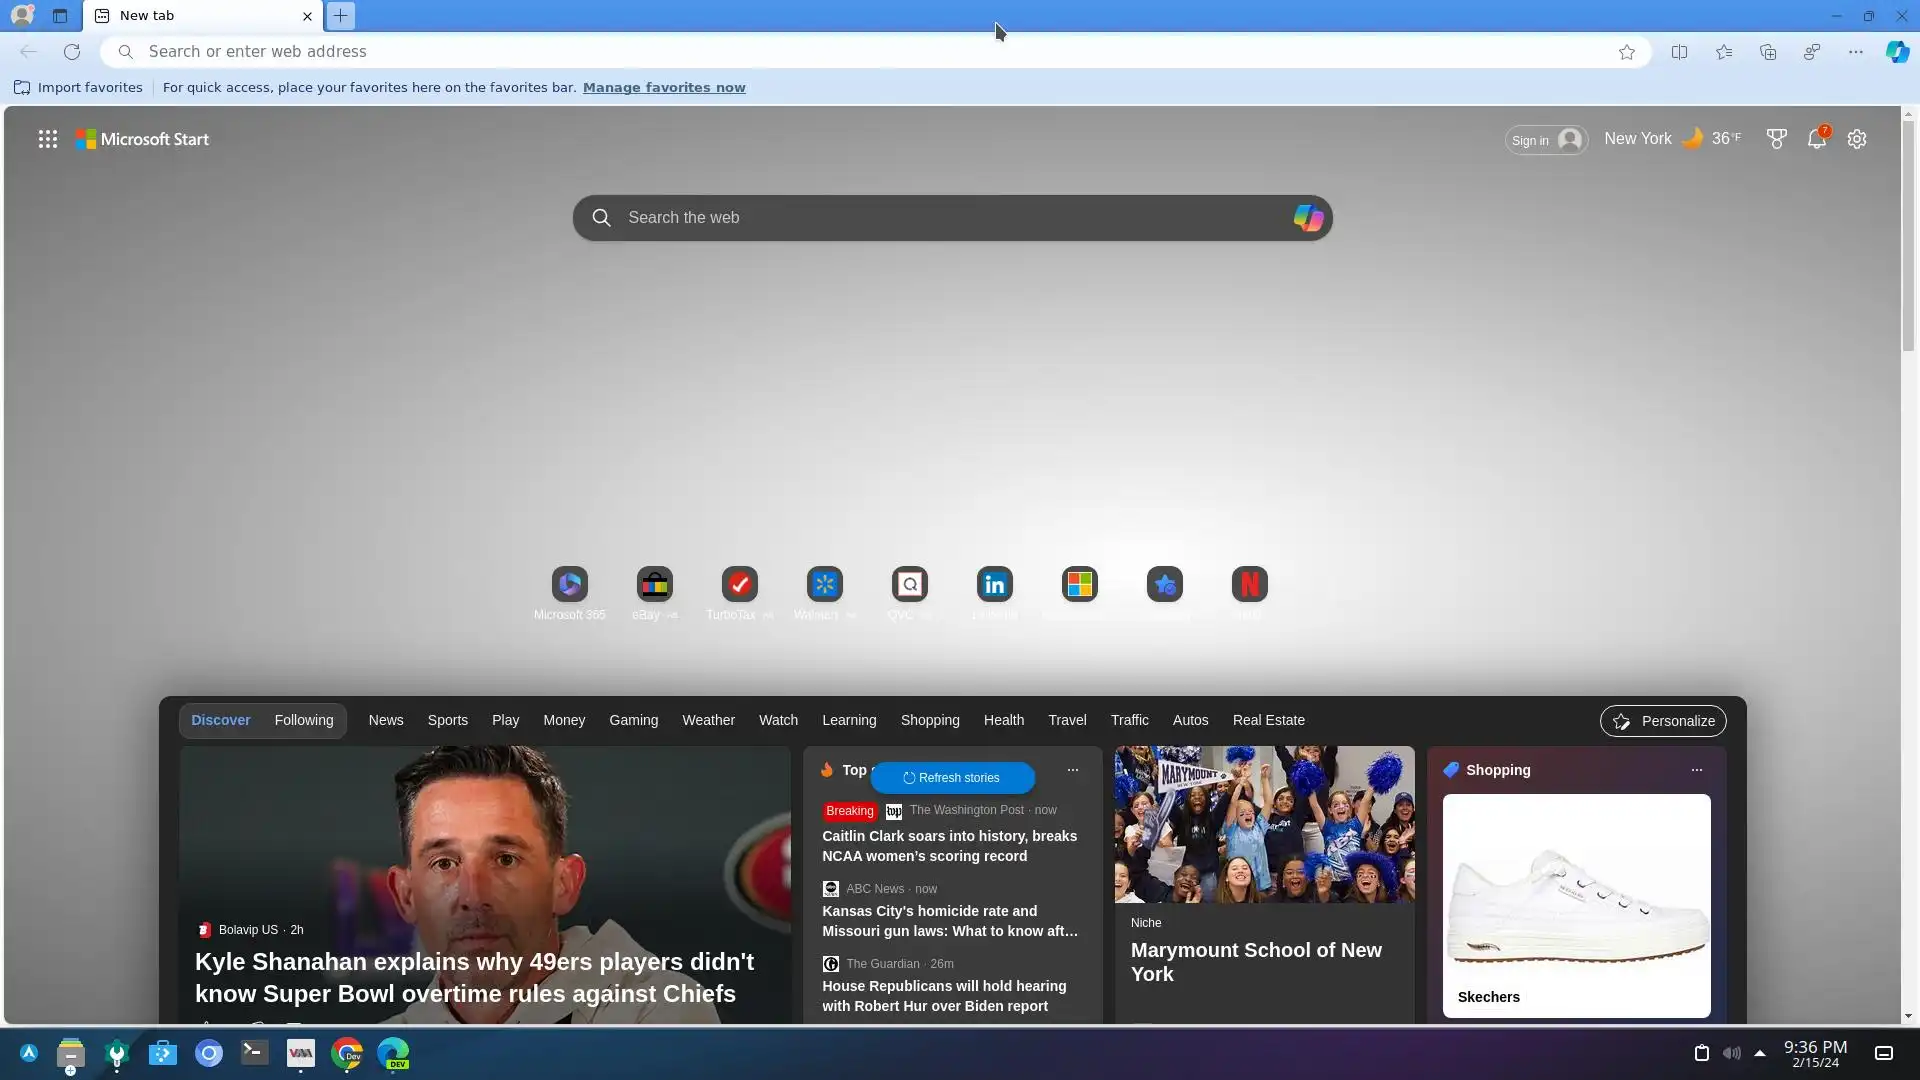The height and width of the screenshot is (1080, 1920).
Task: Expand Top stories card options menu
Action: pyautogui.click(x=1072, y=770)
